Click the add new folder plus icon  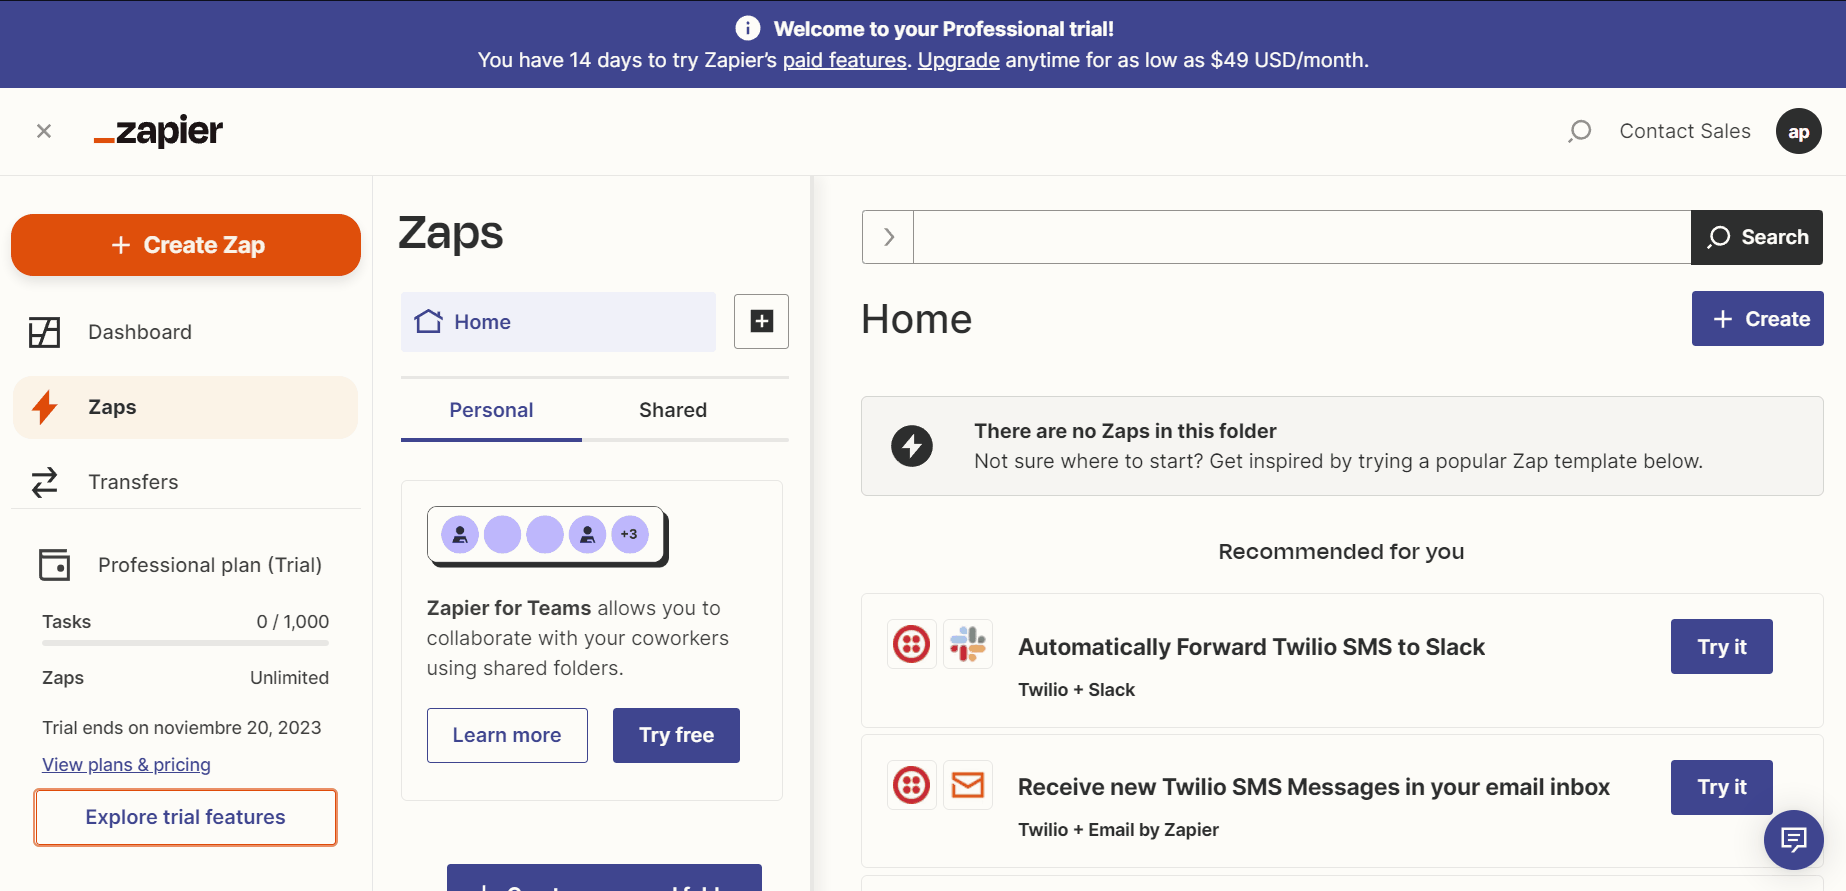[761, 321]
